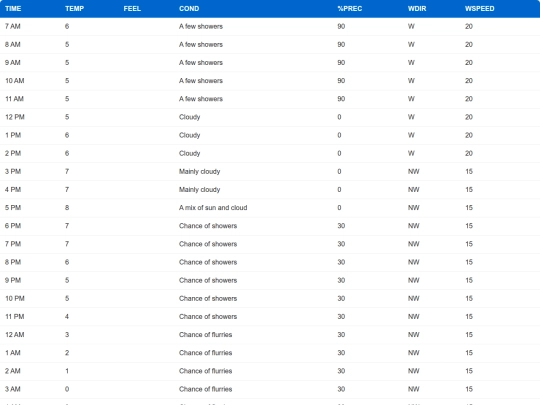Image resolution: width=540 pixels, height=405 pixels.
Task: Click 'Chance of flurries' in 3 AM row
Action: pos(206,389)
